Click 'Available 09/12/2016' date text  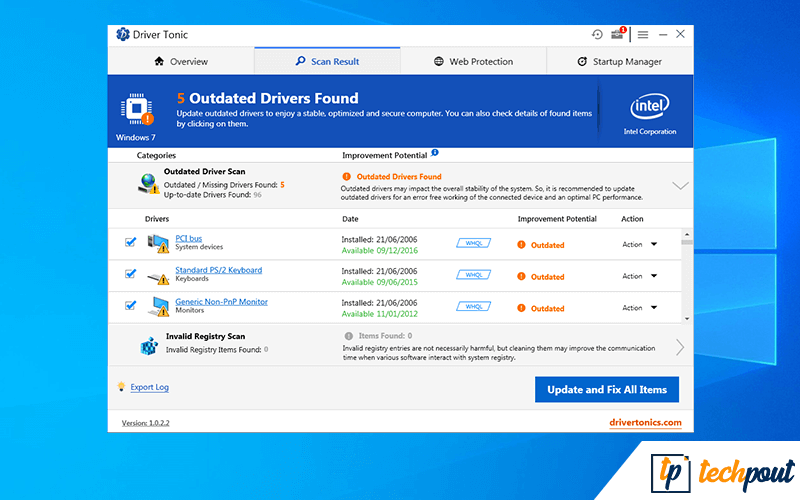coord(380,251)
